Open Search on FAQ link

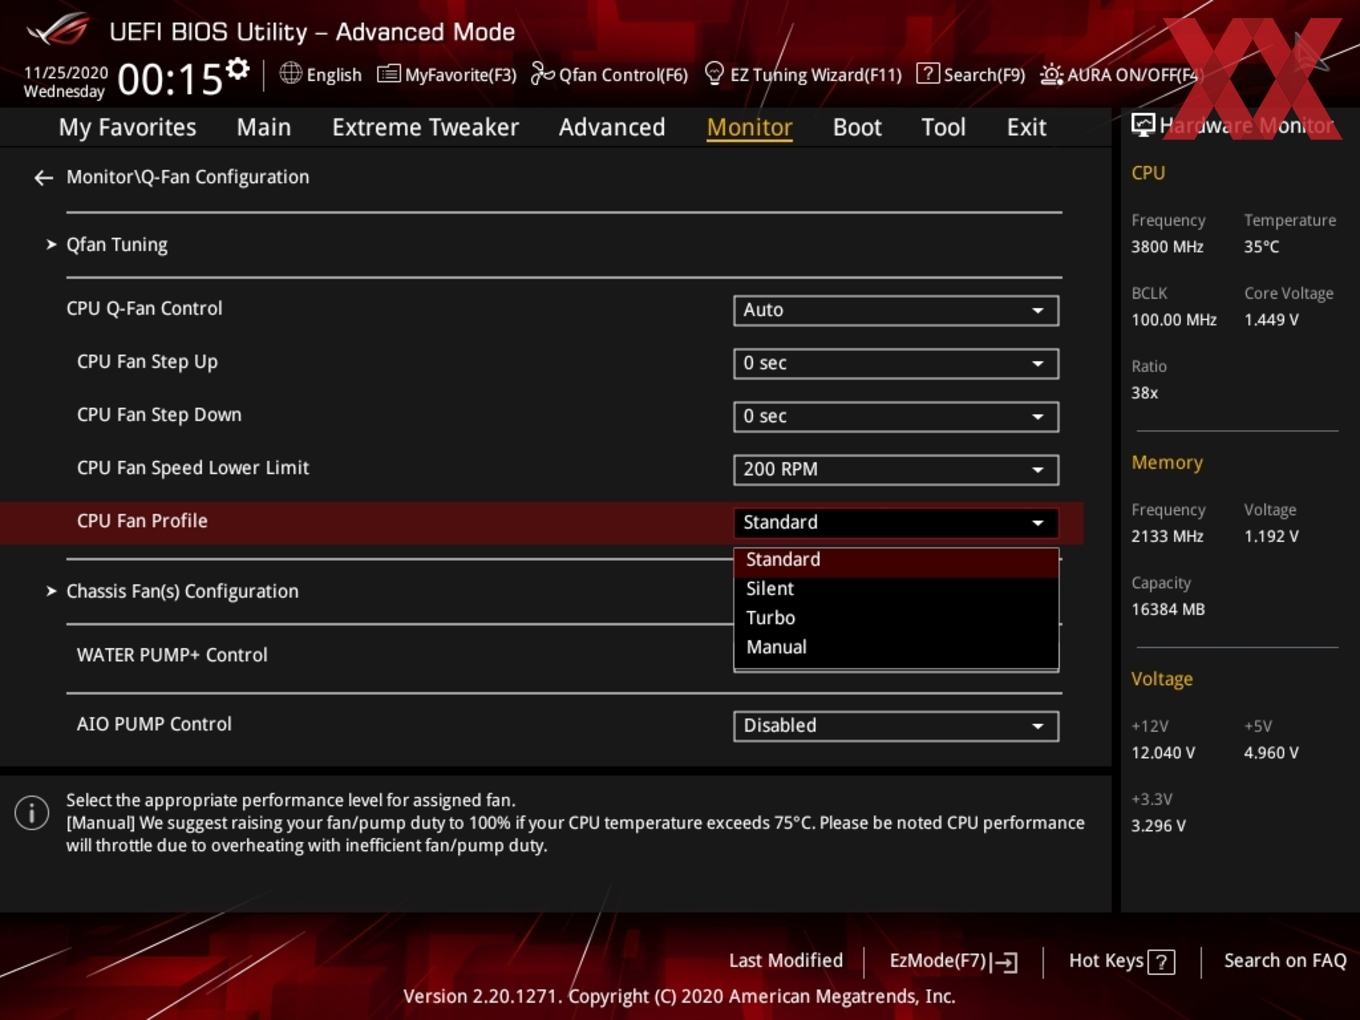point(1285,961)
